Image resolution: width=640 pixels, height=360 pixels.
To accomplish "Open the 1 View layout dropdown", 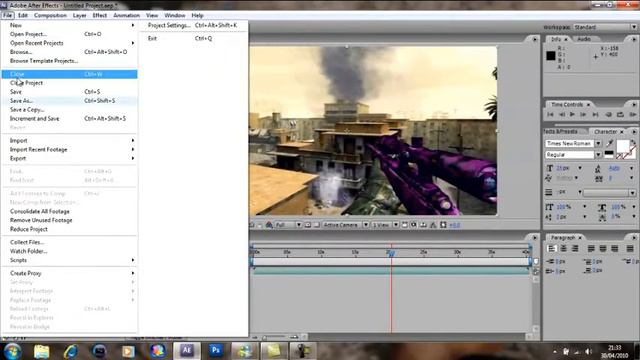I will pyautogui.click(x=385, y=225).
